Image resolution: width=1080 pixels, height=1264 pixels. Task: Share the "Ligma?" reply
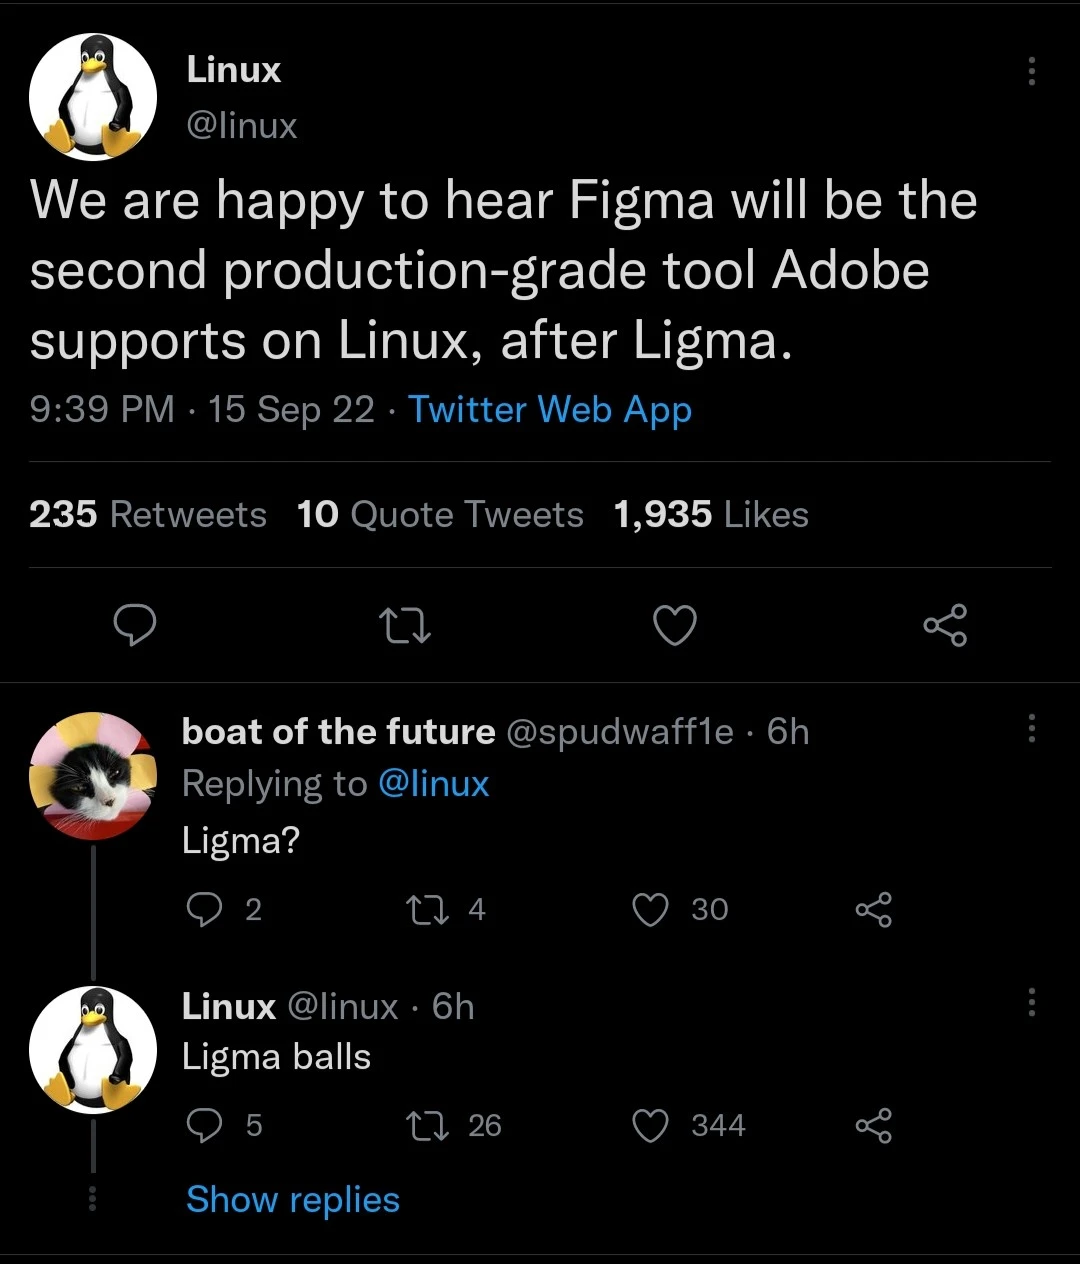pos(873,909)
